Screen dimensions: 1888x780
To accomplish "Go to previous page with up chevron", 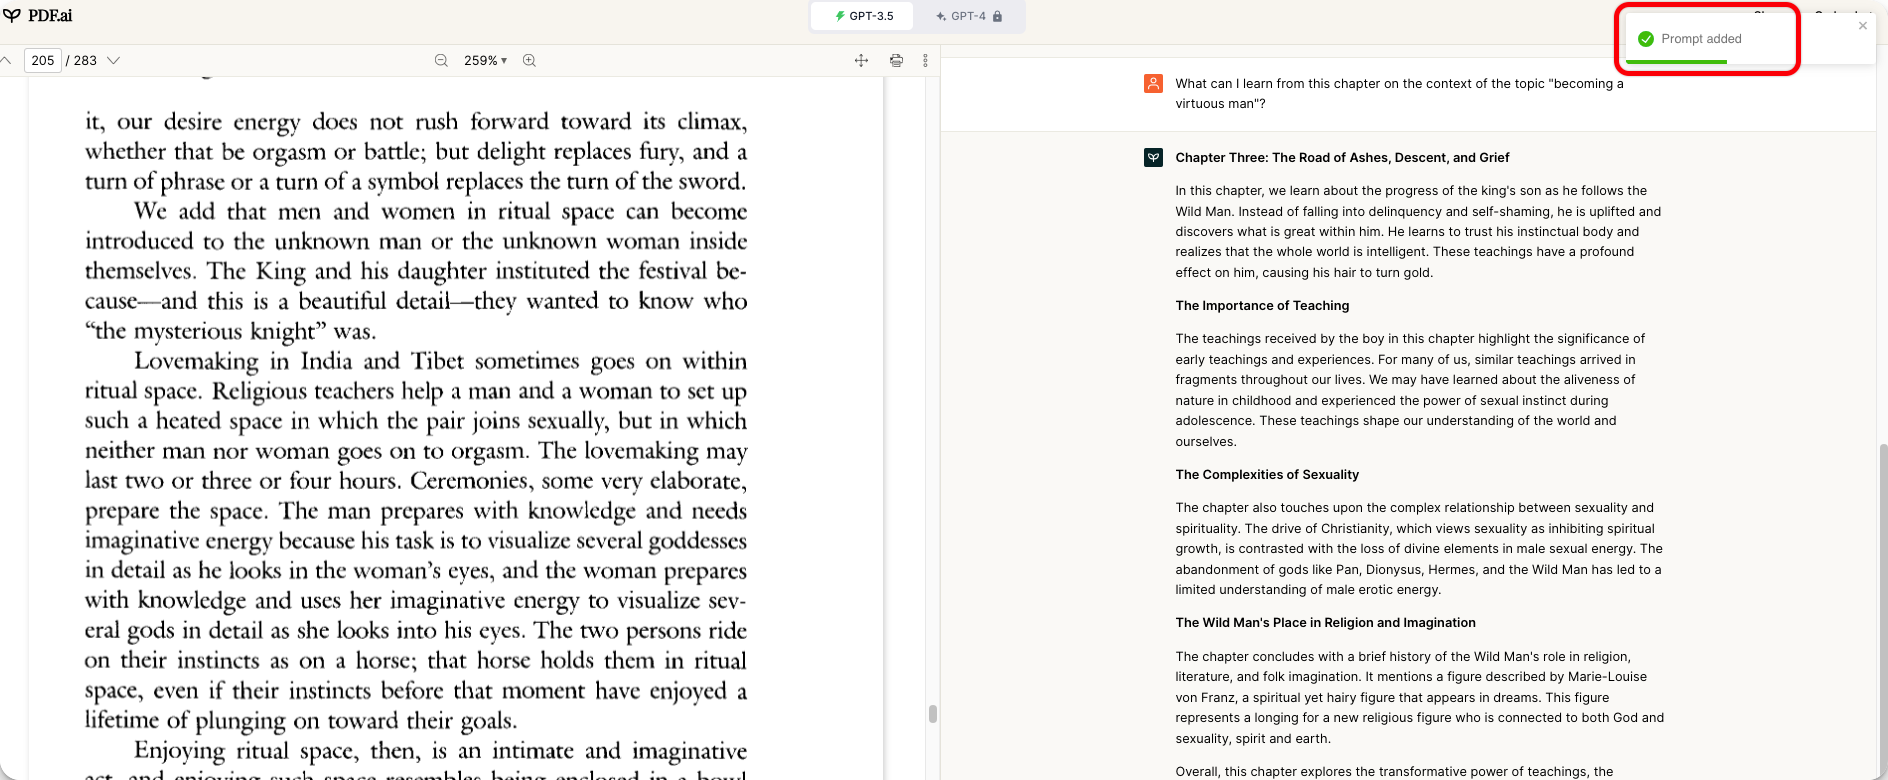I will (6, 60).
